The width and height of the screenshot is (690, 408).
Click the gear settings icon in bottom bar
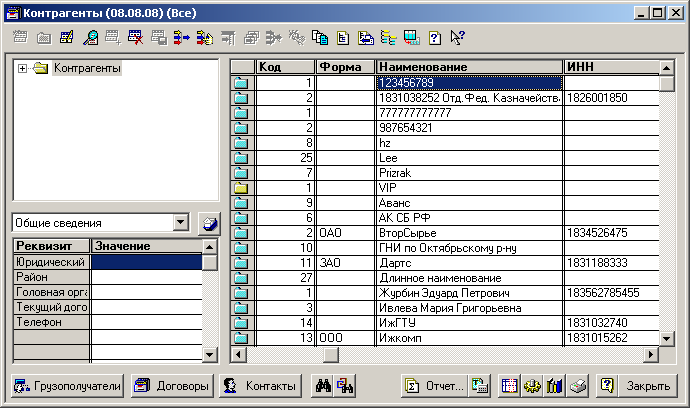click(532, 386)
